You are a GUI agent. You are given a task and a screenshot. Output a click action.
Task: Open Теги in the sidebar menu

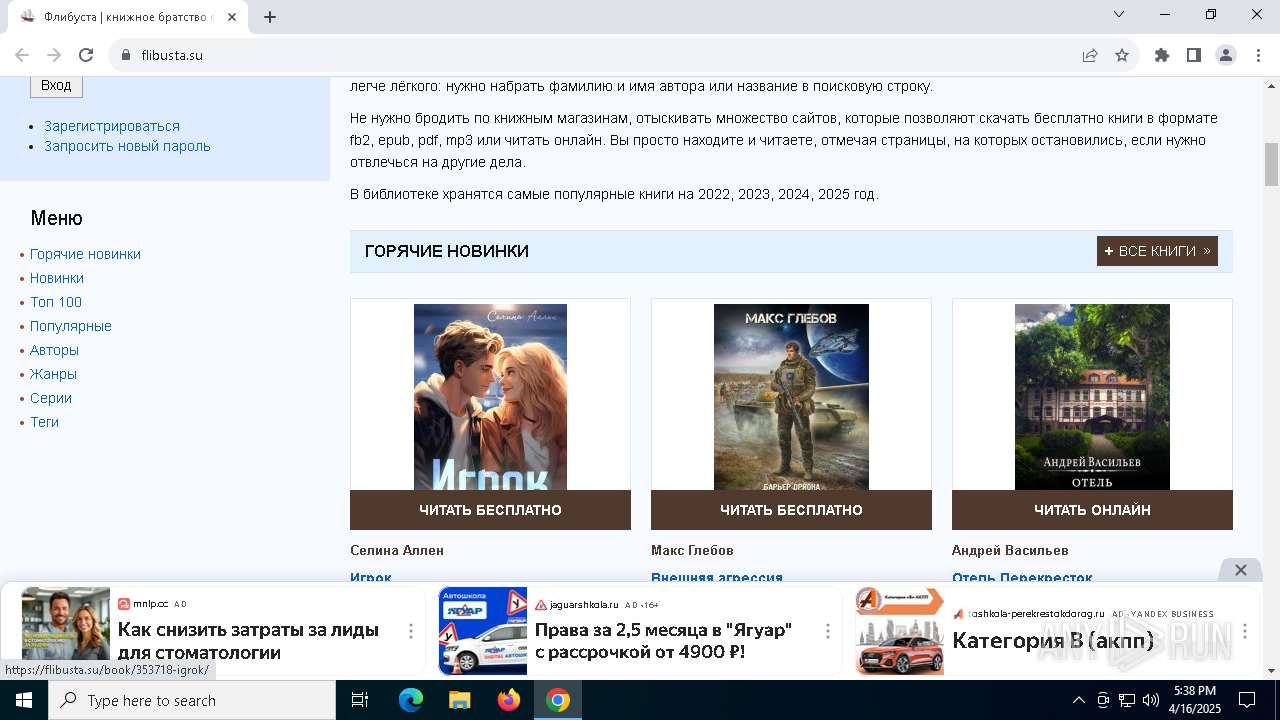point(44,422)
